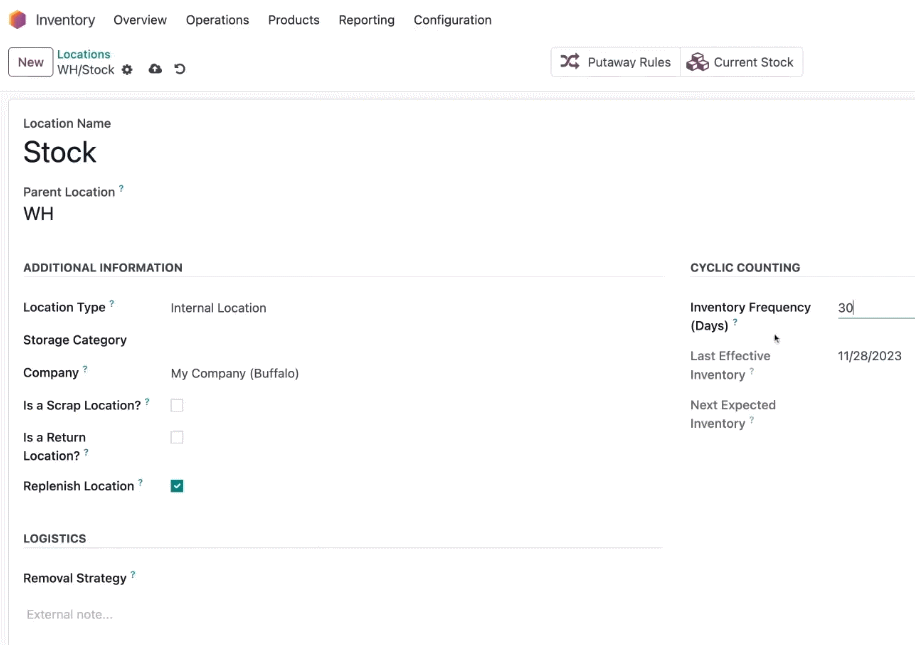Screen dimensions: 915x645
Task: Open the Configuration menu
Action: point(452,20)
